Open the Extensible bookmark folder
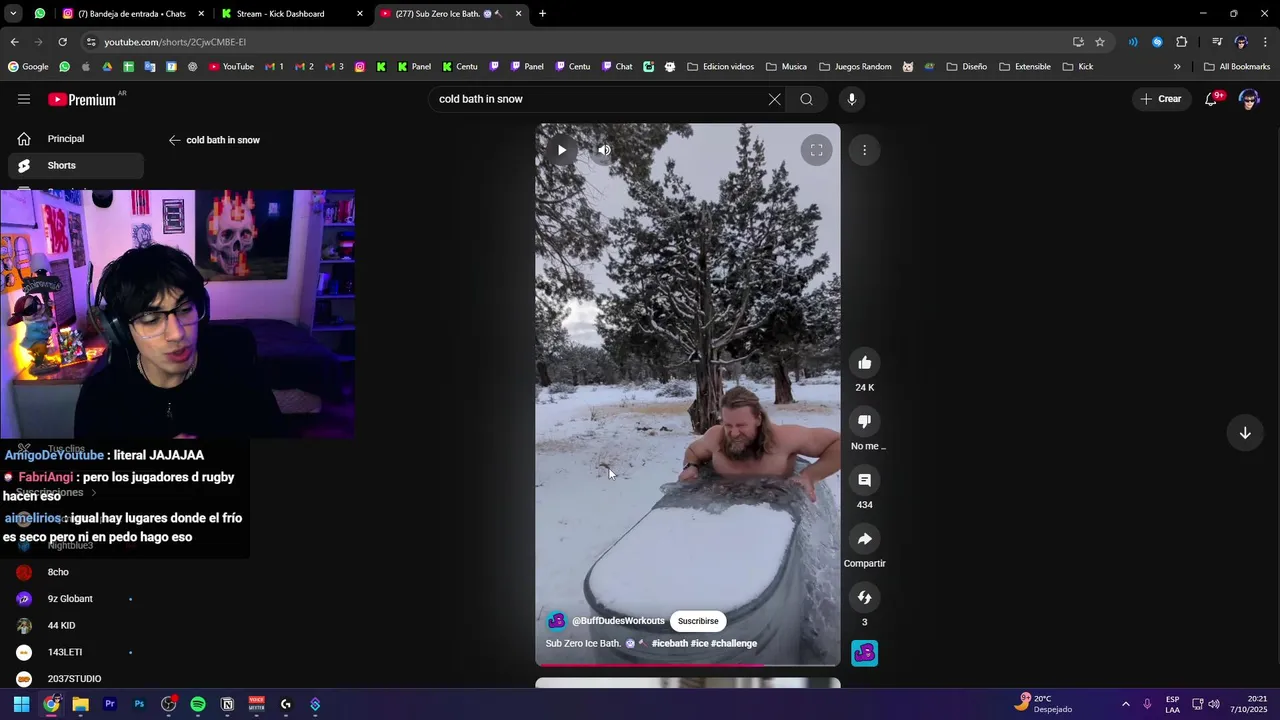This screenshot has width=1280, height=720. [1024, 67]
